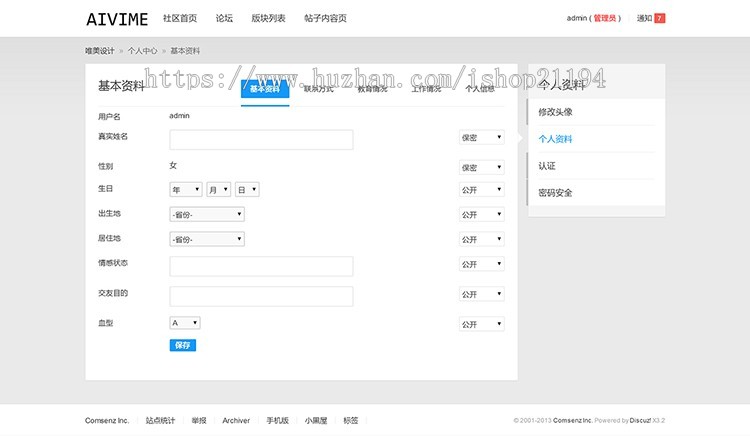Open 小黑屋 in the footer
This screenshot has height=436, width=750.
click(x=316, y=421)
